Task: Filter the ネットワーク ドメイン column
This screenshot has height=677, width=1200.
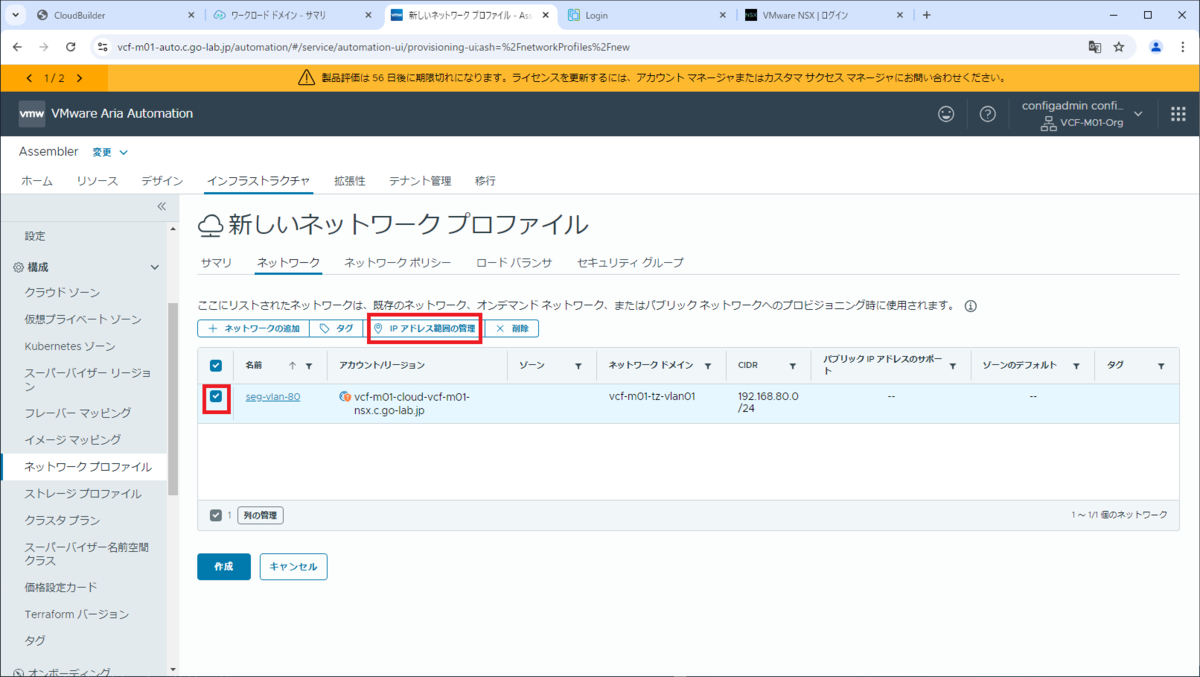Action: tap(708, 366)
